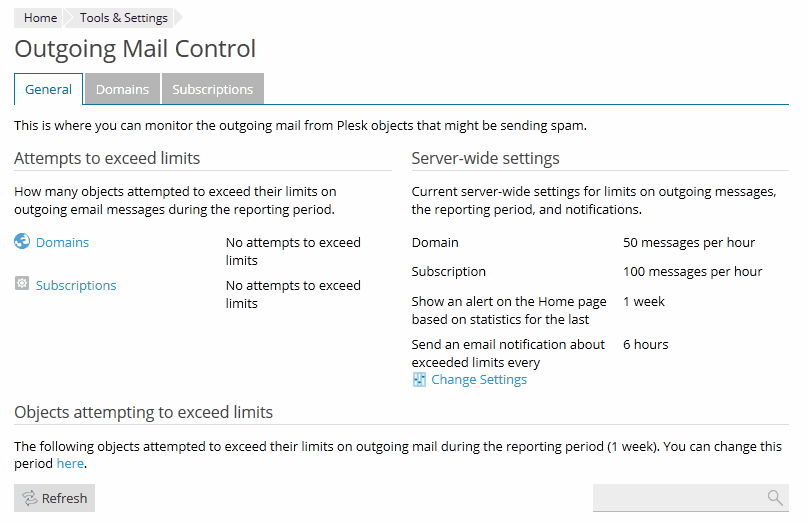The height and width of the screenshot is (524, 807).
Task: Click the magnifier icon in the search box
Action: (774, 498)
